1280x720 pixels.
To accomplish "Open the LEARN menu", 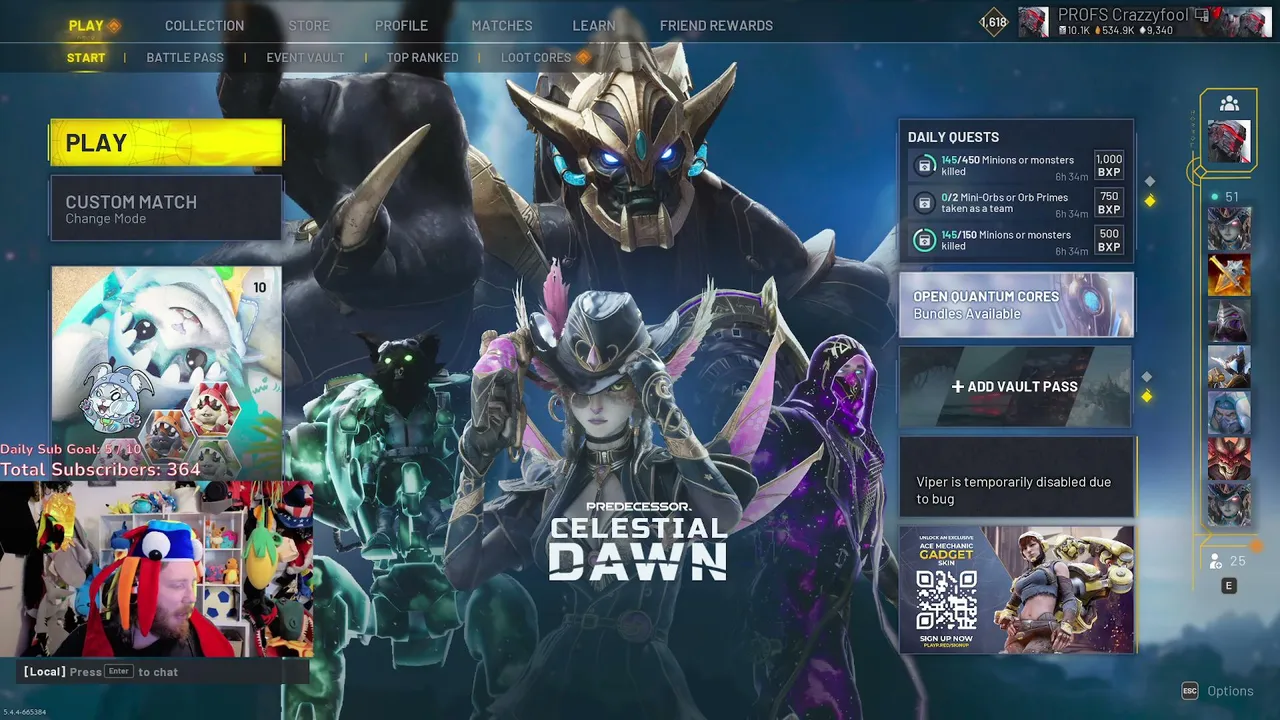I will [x=594, y=25].
